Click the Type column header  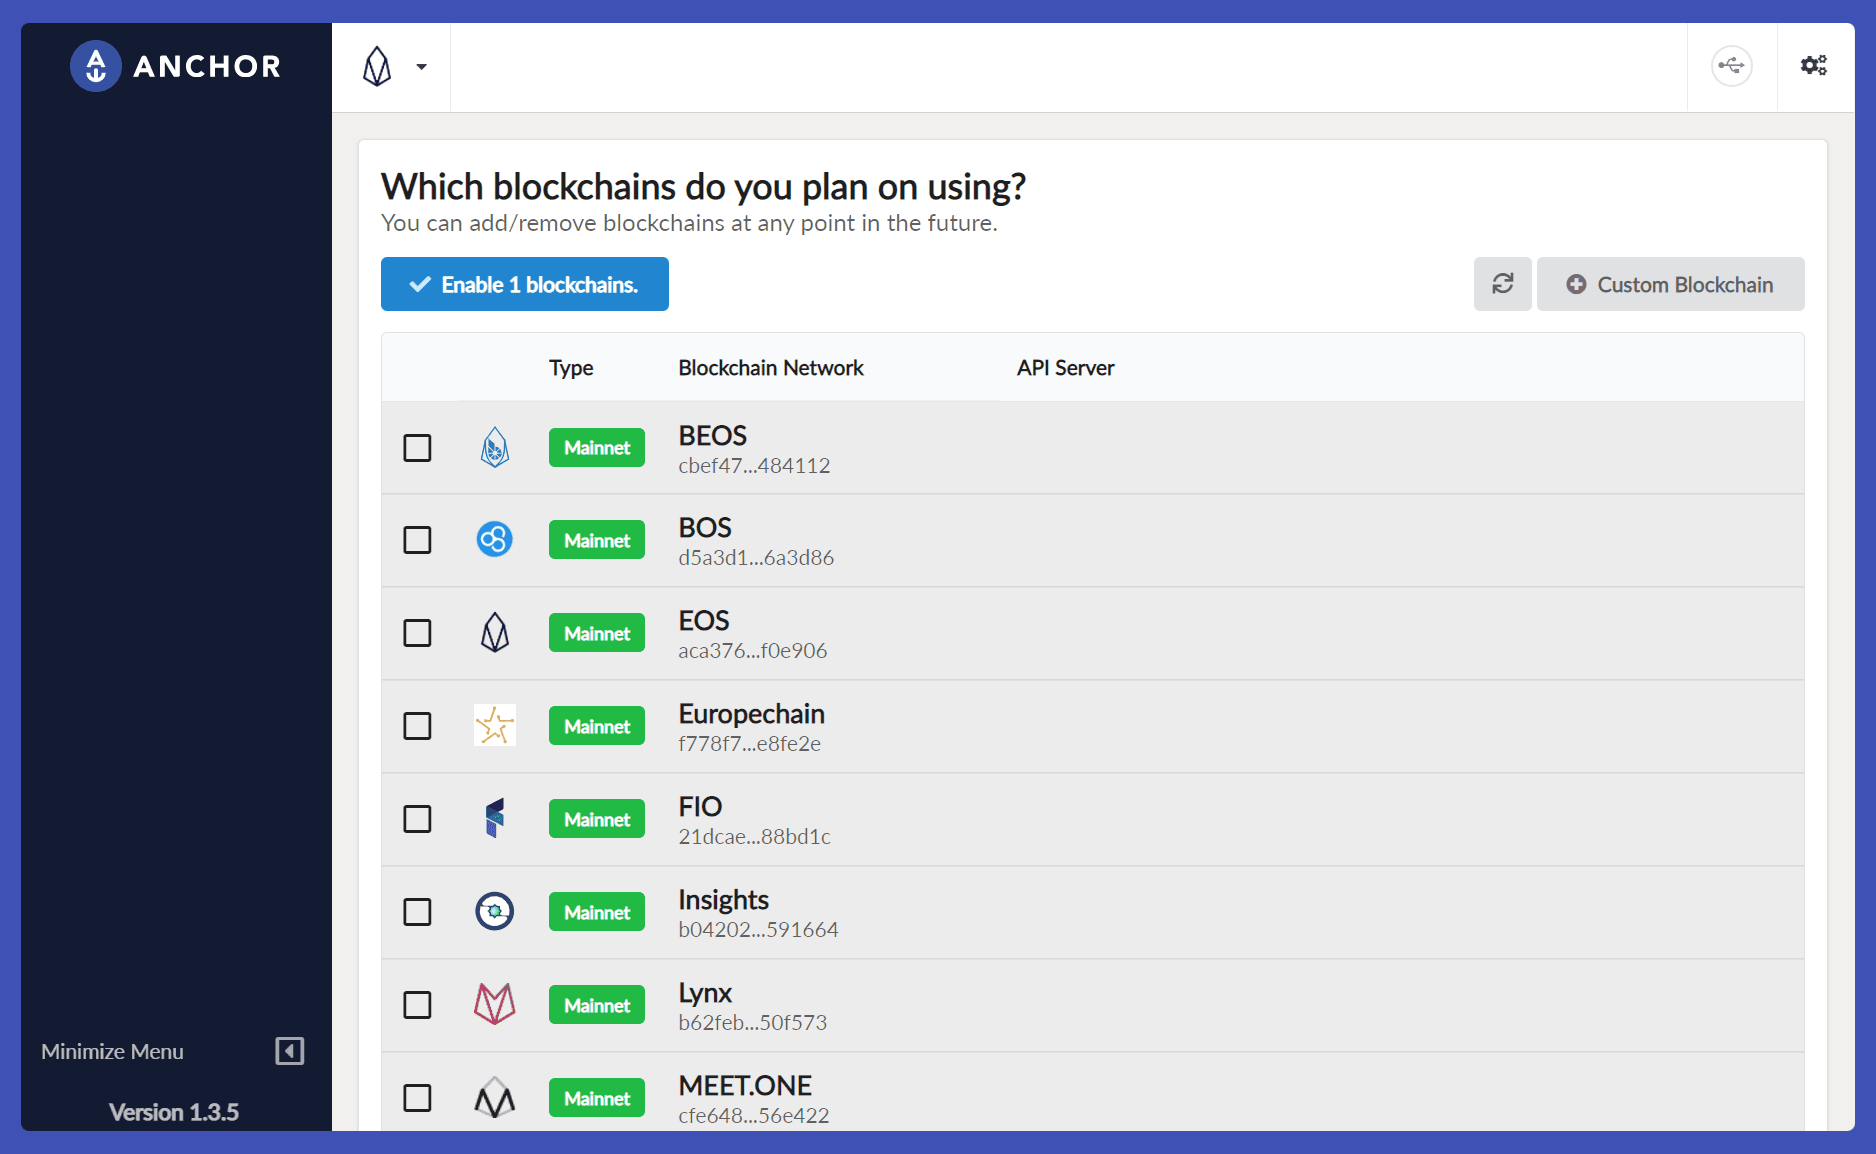[x=571, y=368]
